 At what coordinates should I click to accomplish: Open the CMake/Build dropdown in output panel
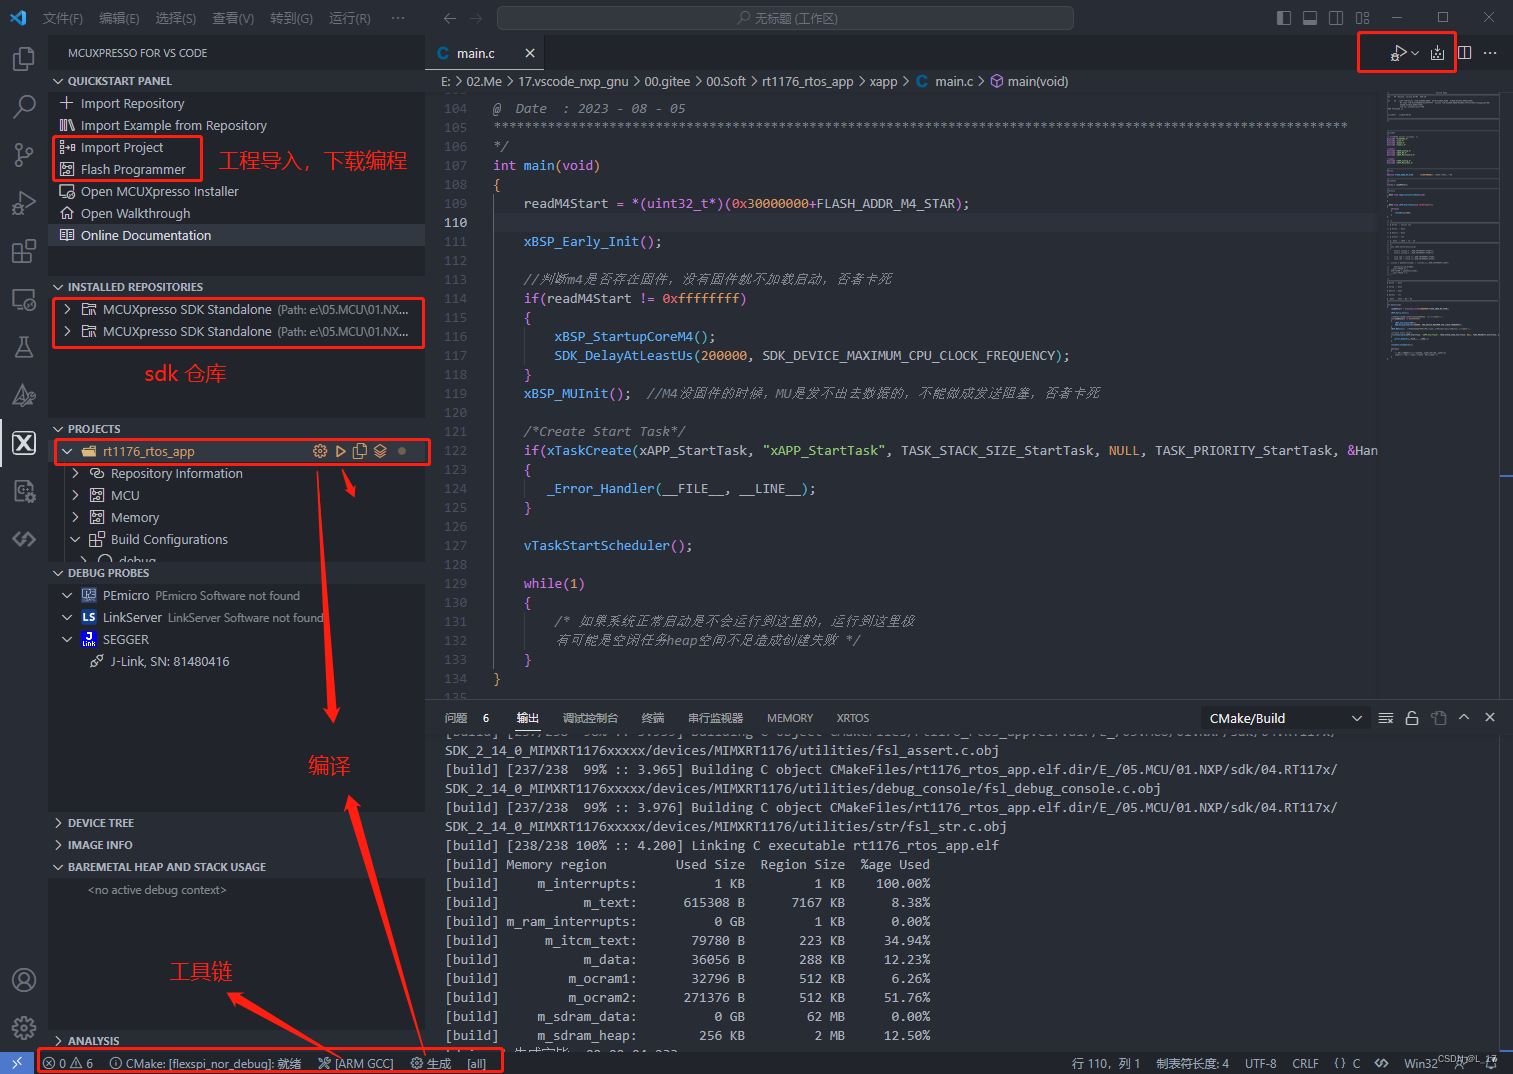pos(1285,717)
